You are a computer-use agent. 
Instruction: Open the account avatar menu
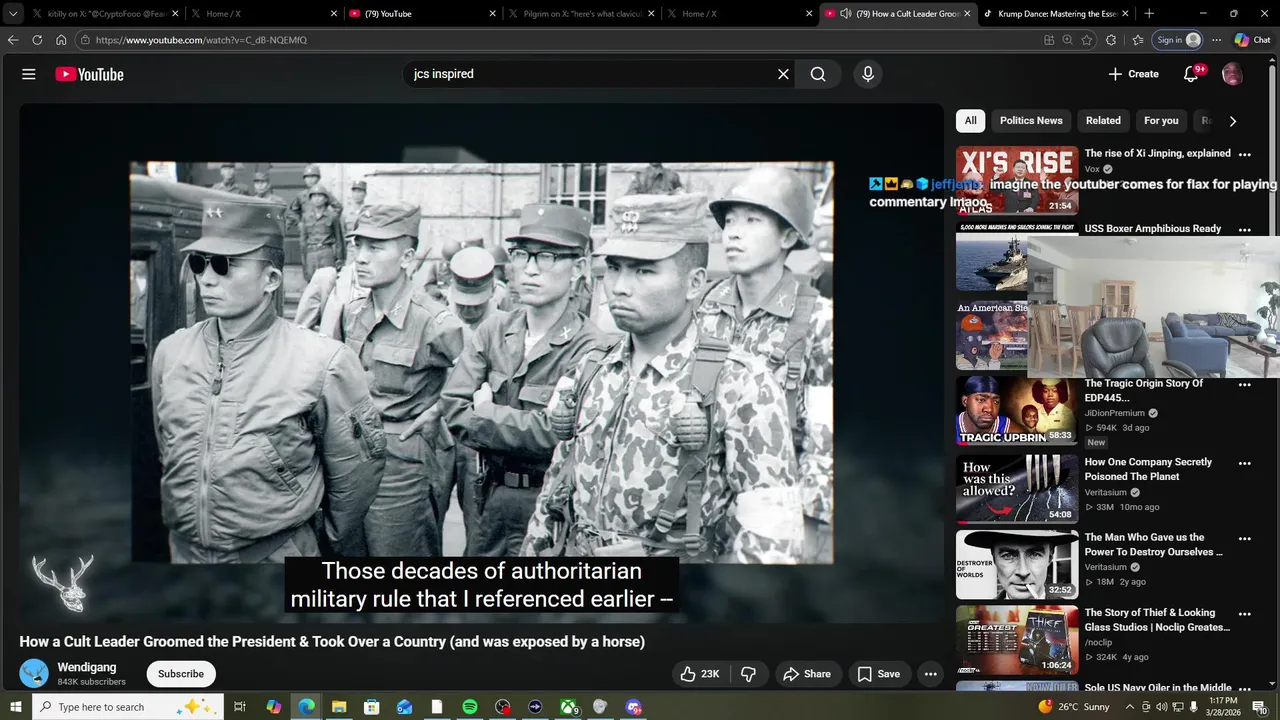pos(1232,74)
